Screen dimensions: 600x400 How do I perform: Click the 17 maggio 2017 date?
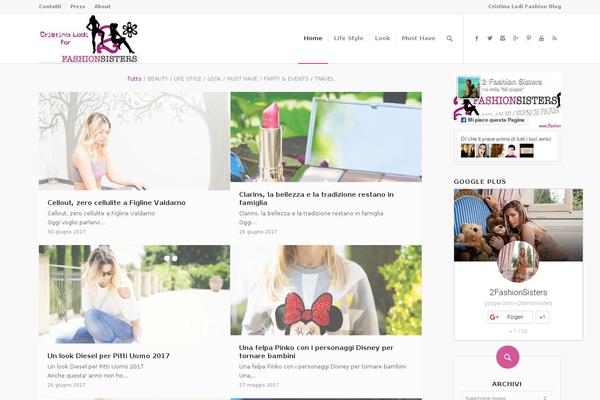coord(259,385)
